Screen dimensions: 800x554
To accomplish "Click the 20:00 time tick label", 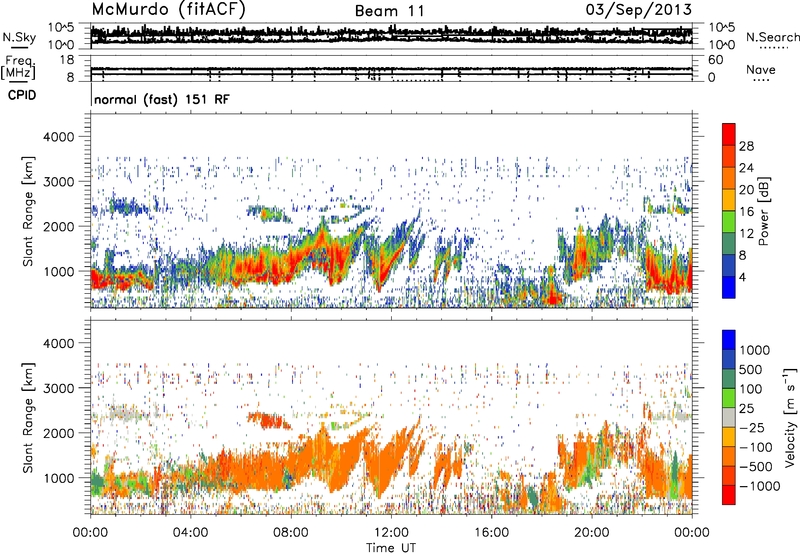I will (x=591, y=533).
